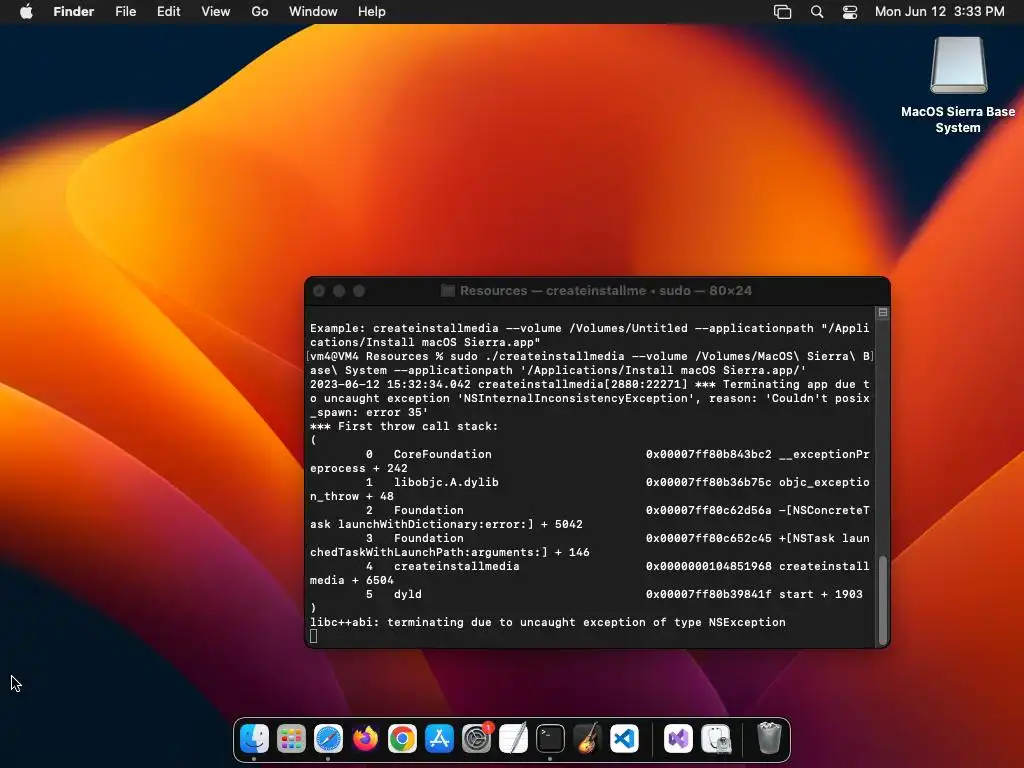Open the App Store Dock icon
1024x768 pixels.
pyautogui.click(x=439, y=739)
